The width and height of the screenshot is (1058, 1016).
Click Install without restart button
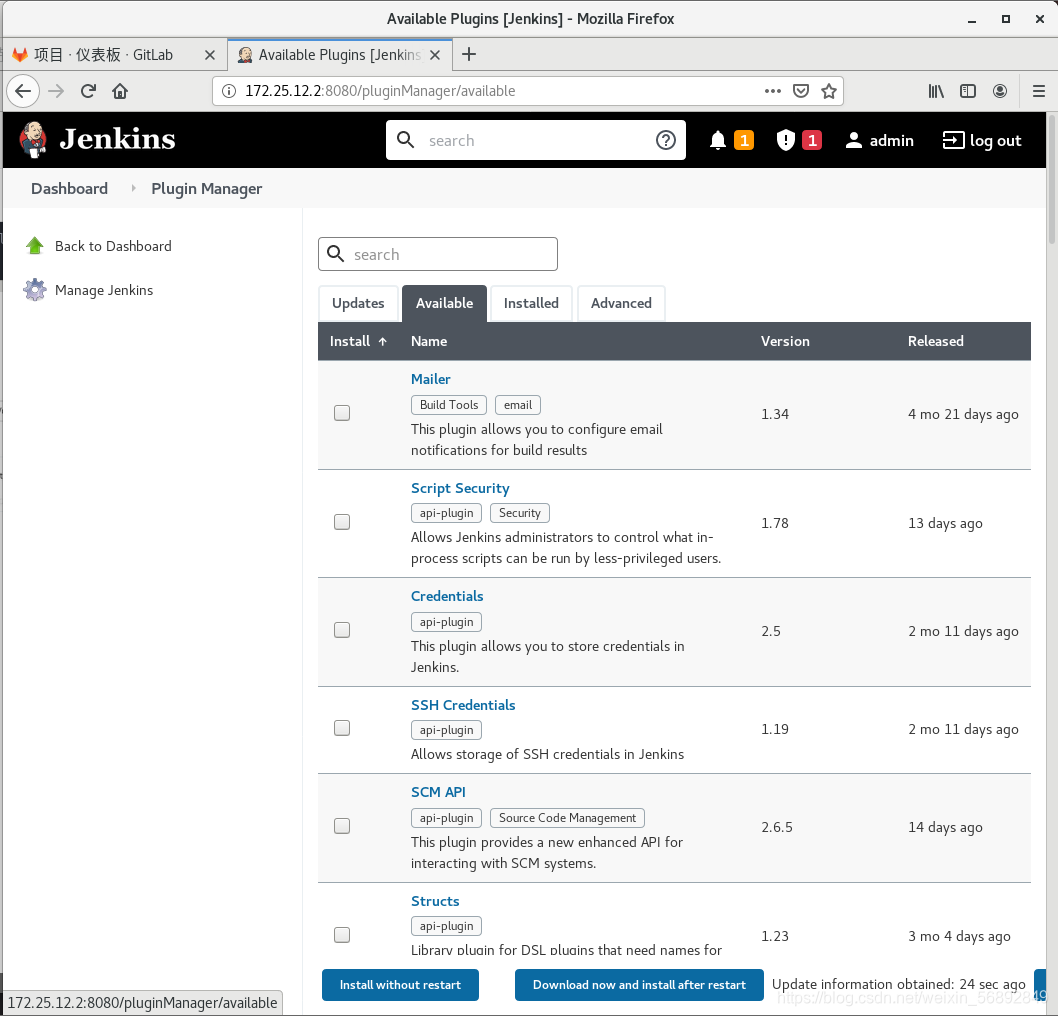pyautogui.click(x=400, y=985)
